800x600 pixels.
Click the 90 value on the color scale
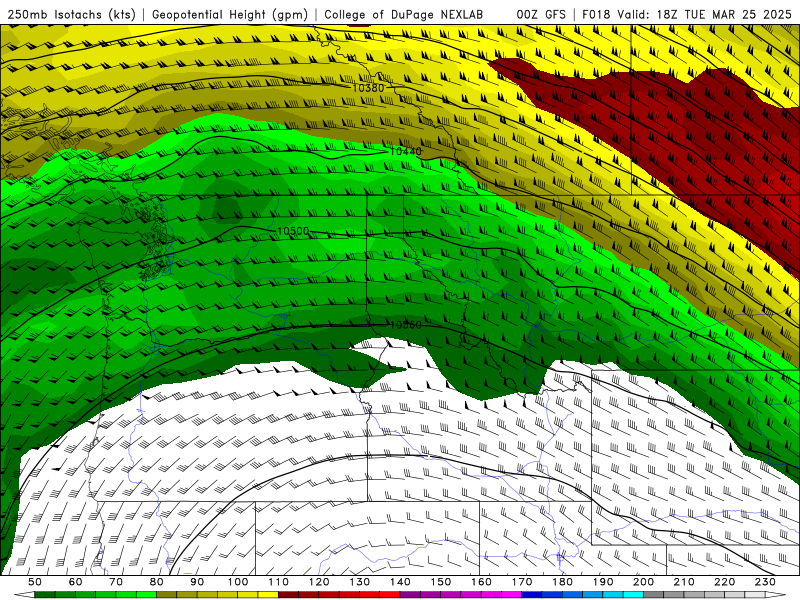pyautogui.click(x=197, y=582)
